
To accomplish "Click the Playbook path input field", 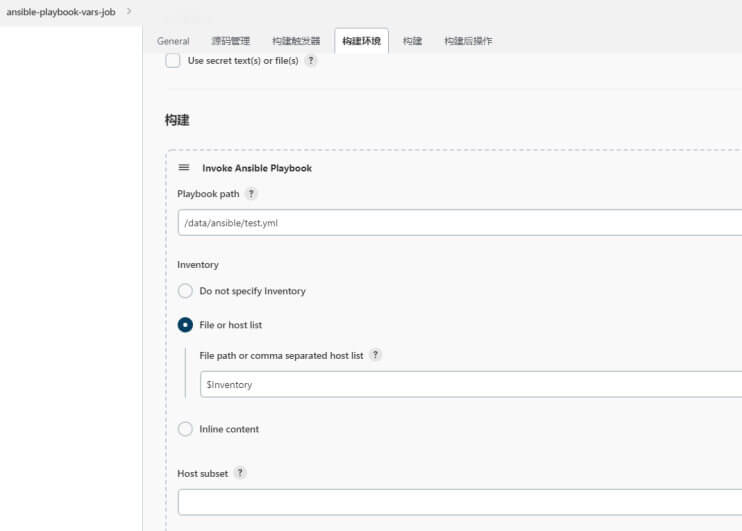I will coord(459,222).
